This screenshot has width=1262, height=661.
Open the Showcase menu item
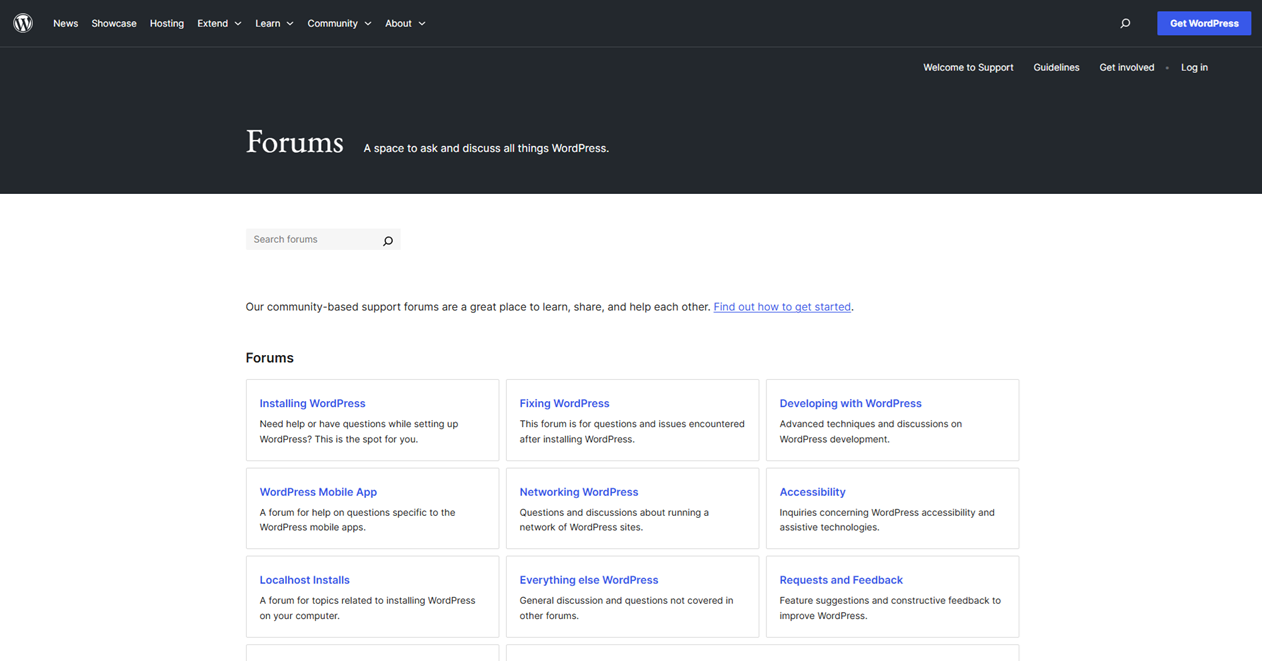pos(114,23)
